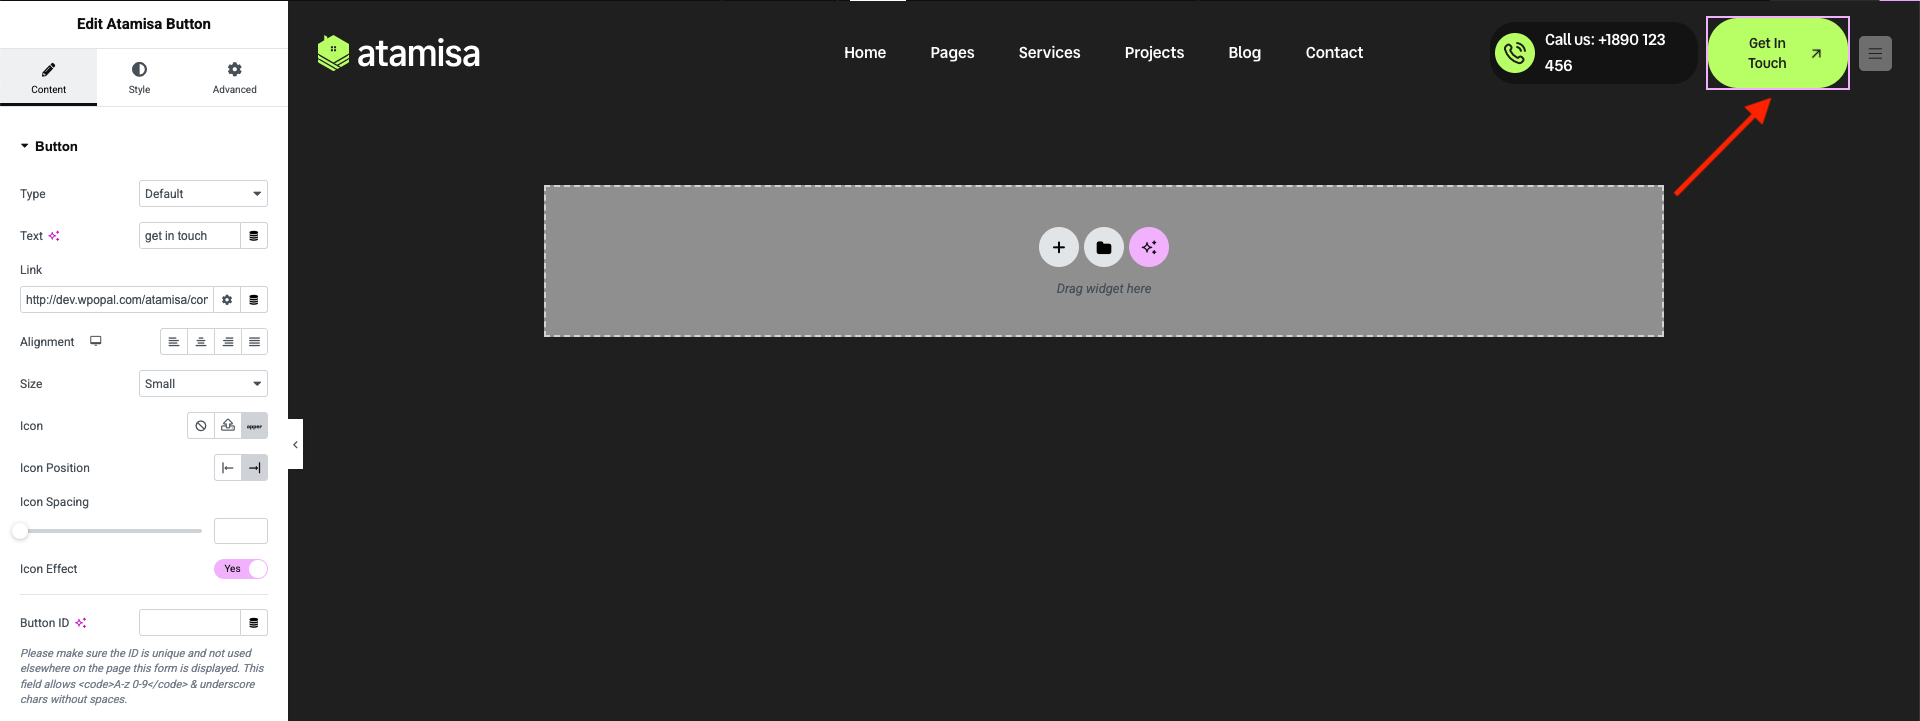1920x721 pixels.
Task: Click the Icon Spacing slider handle
Action: pos(20,531)
